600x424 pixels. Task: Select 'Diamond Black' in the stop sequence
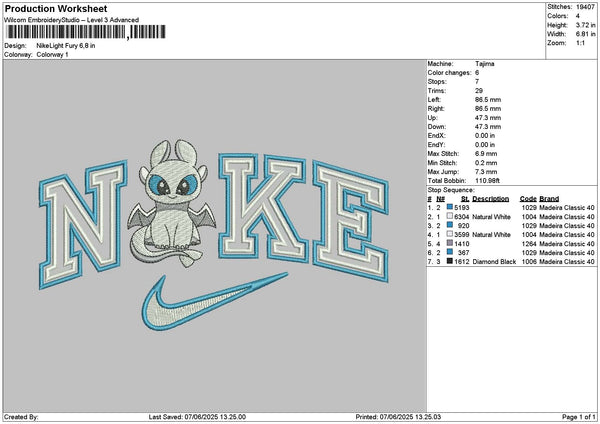[x=494, y=262]
